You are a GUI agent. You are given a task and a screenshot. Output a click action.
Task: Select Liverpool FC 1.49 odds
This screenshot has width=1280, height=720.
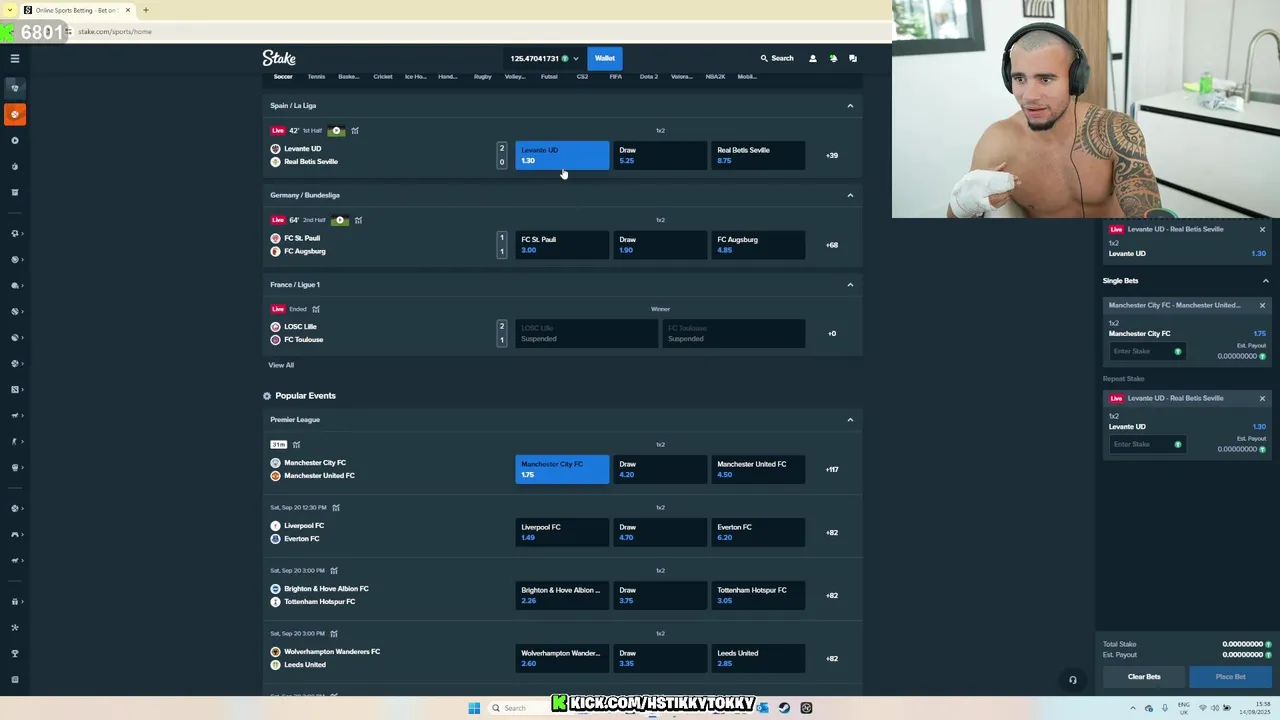click(562, 532)
